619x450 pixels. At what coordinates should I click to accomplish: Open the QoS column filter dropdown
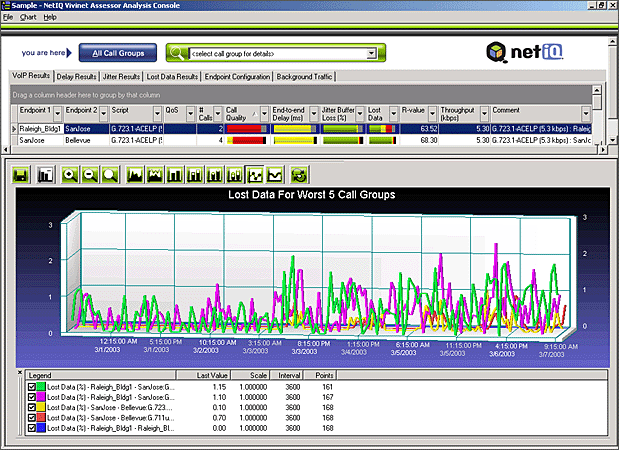pyautogui.click(x=191, y=114)
